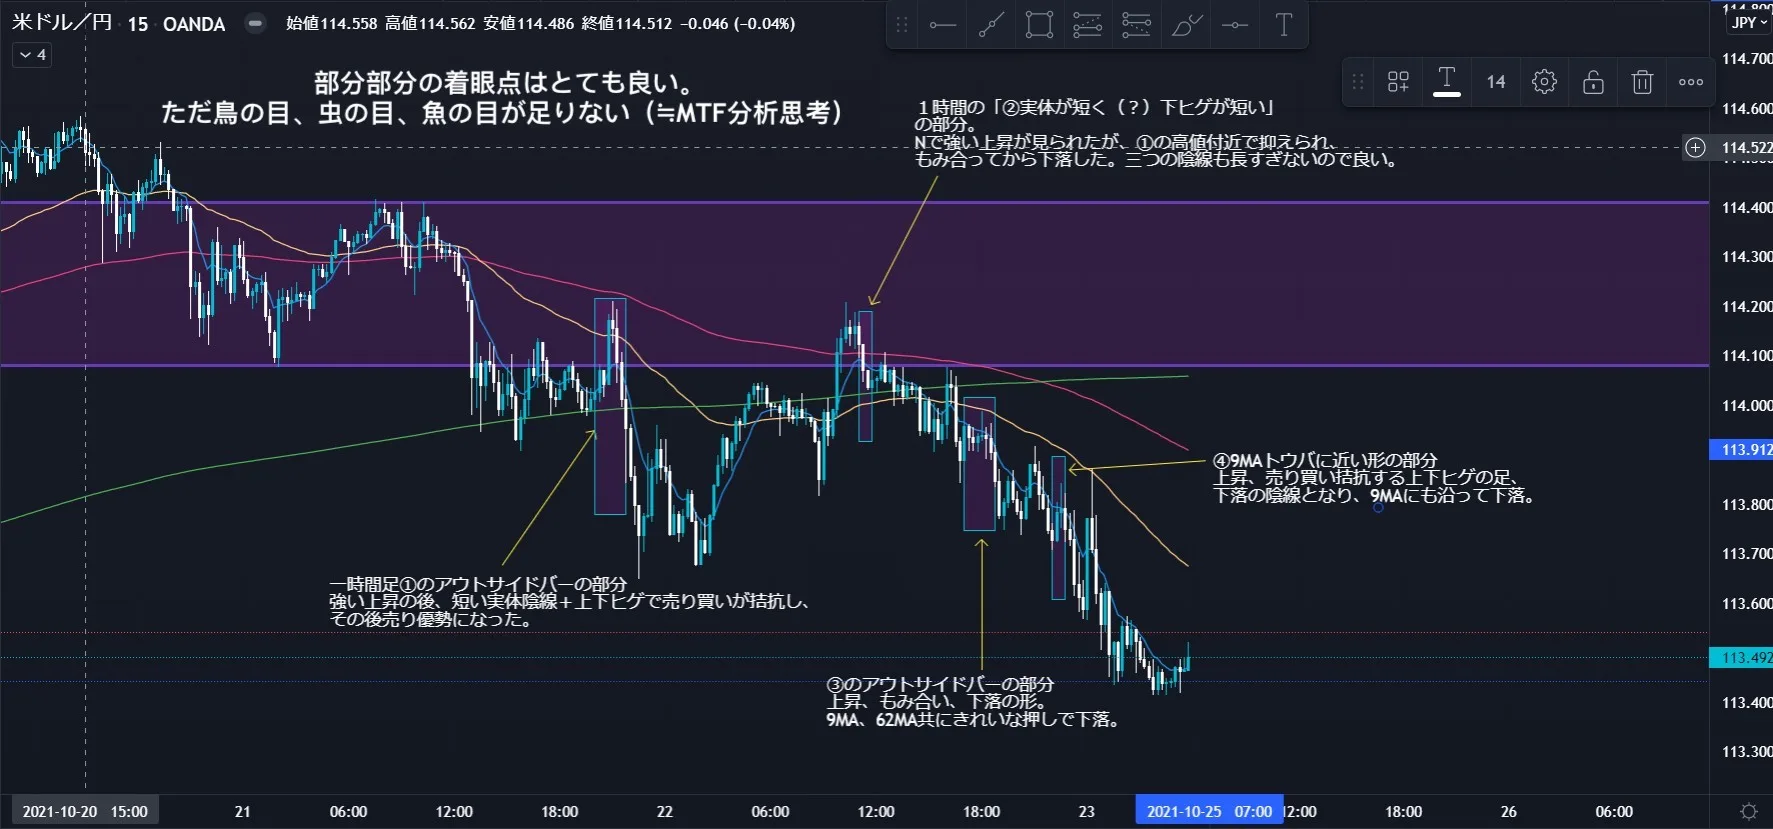Image resolution: width=1773 pixels, height=829 pixels.
Task: Open more options three-dot menu
Action: coord(1691,82)
